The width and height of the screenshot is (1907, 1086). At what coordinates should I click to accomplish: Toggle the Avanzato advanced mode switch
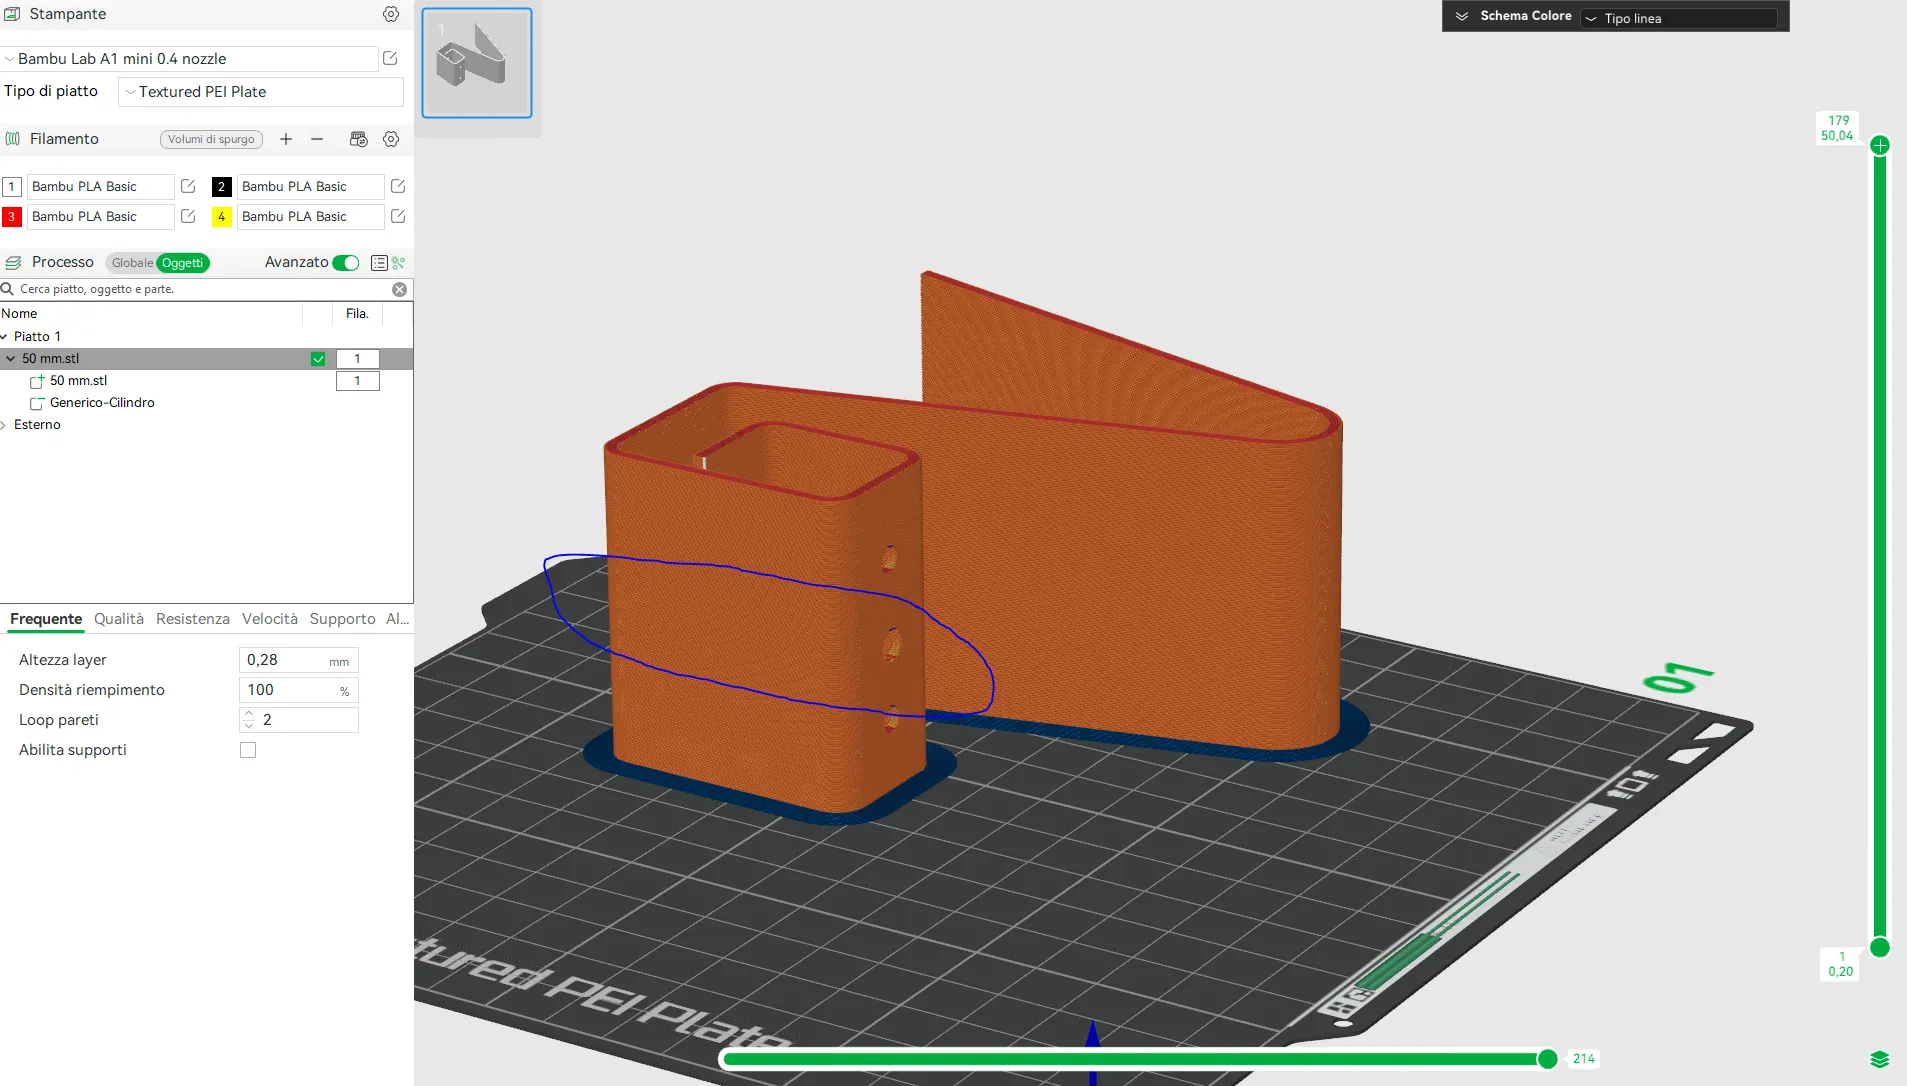pos(346,263)
